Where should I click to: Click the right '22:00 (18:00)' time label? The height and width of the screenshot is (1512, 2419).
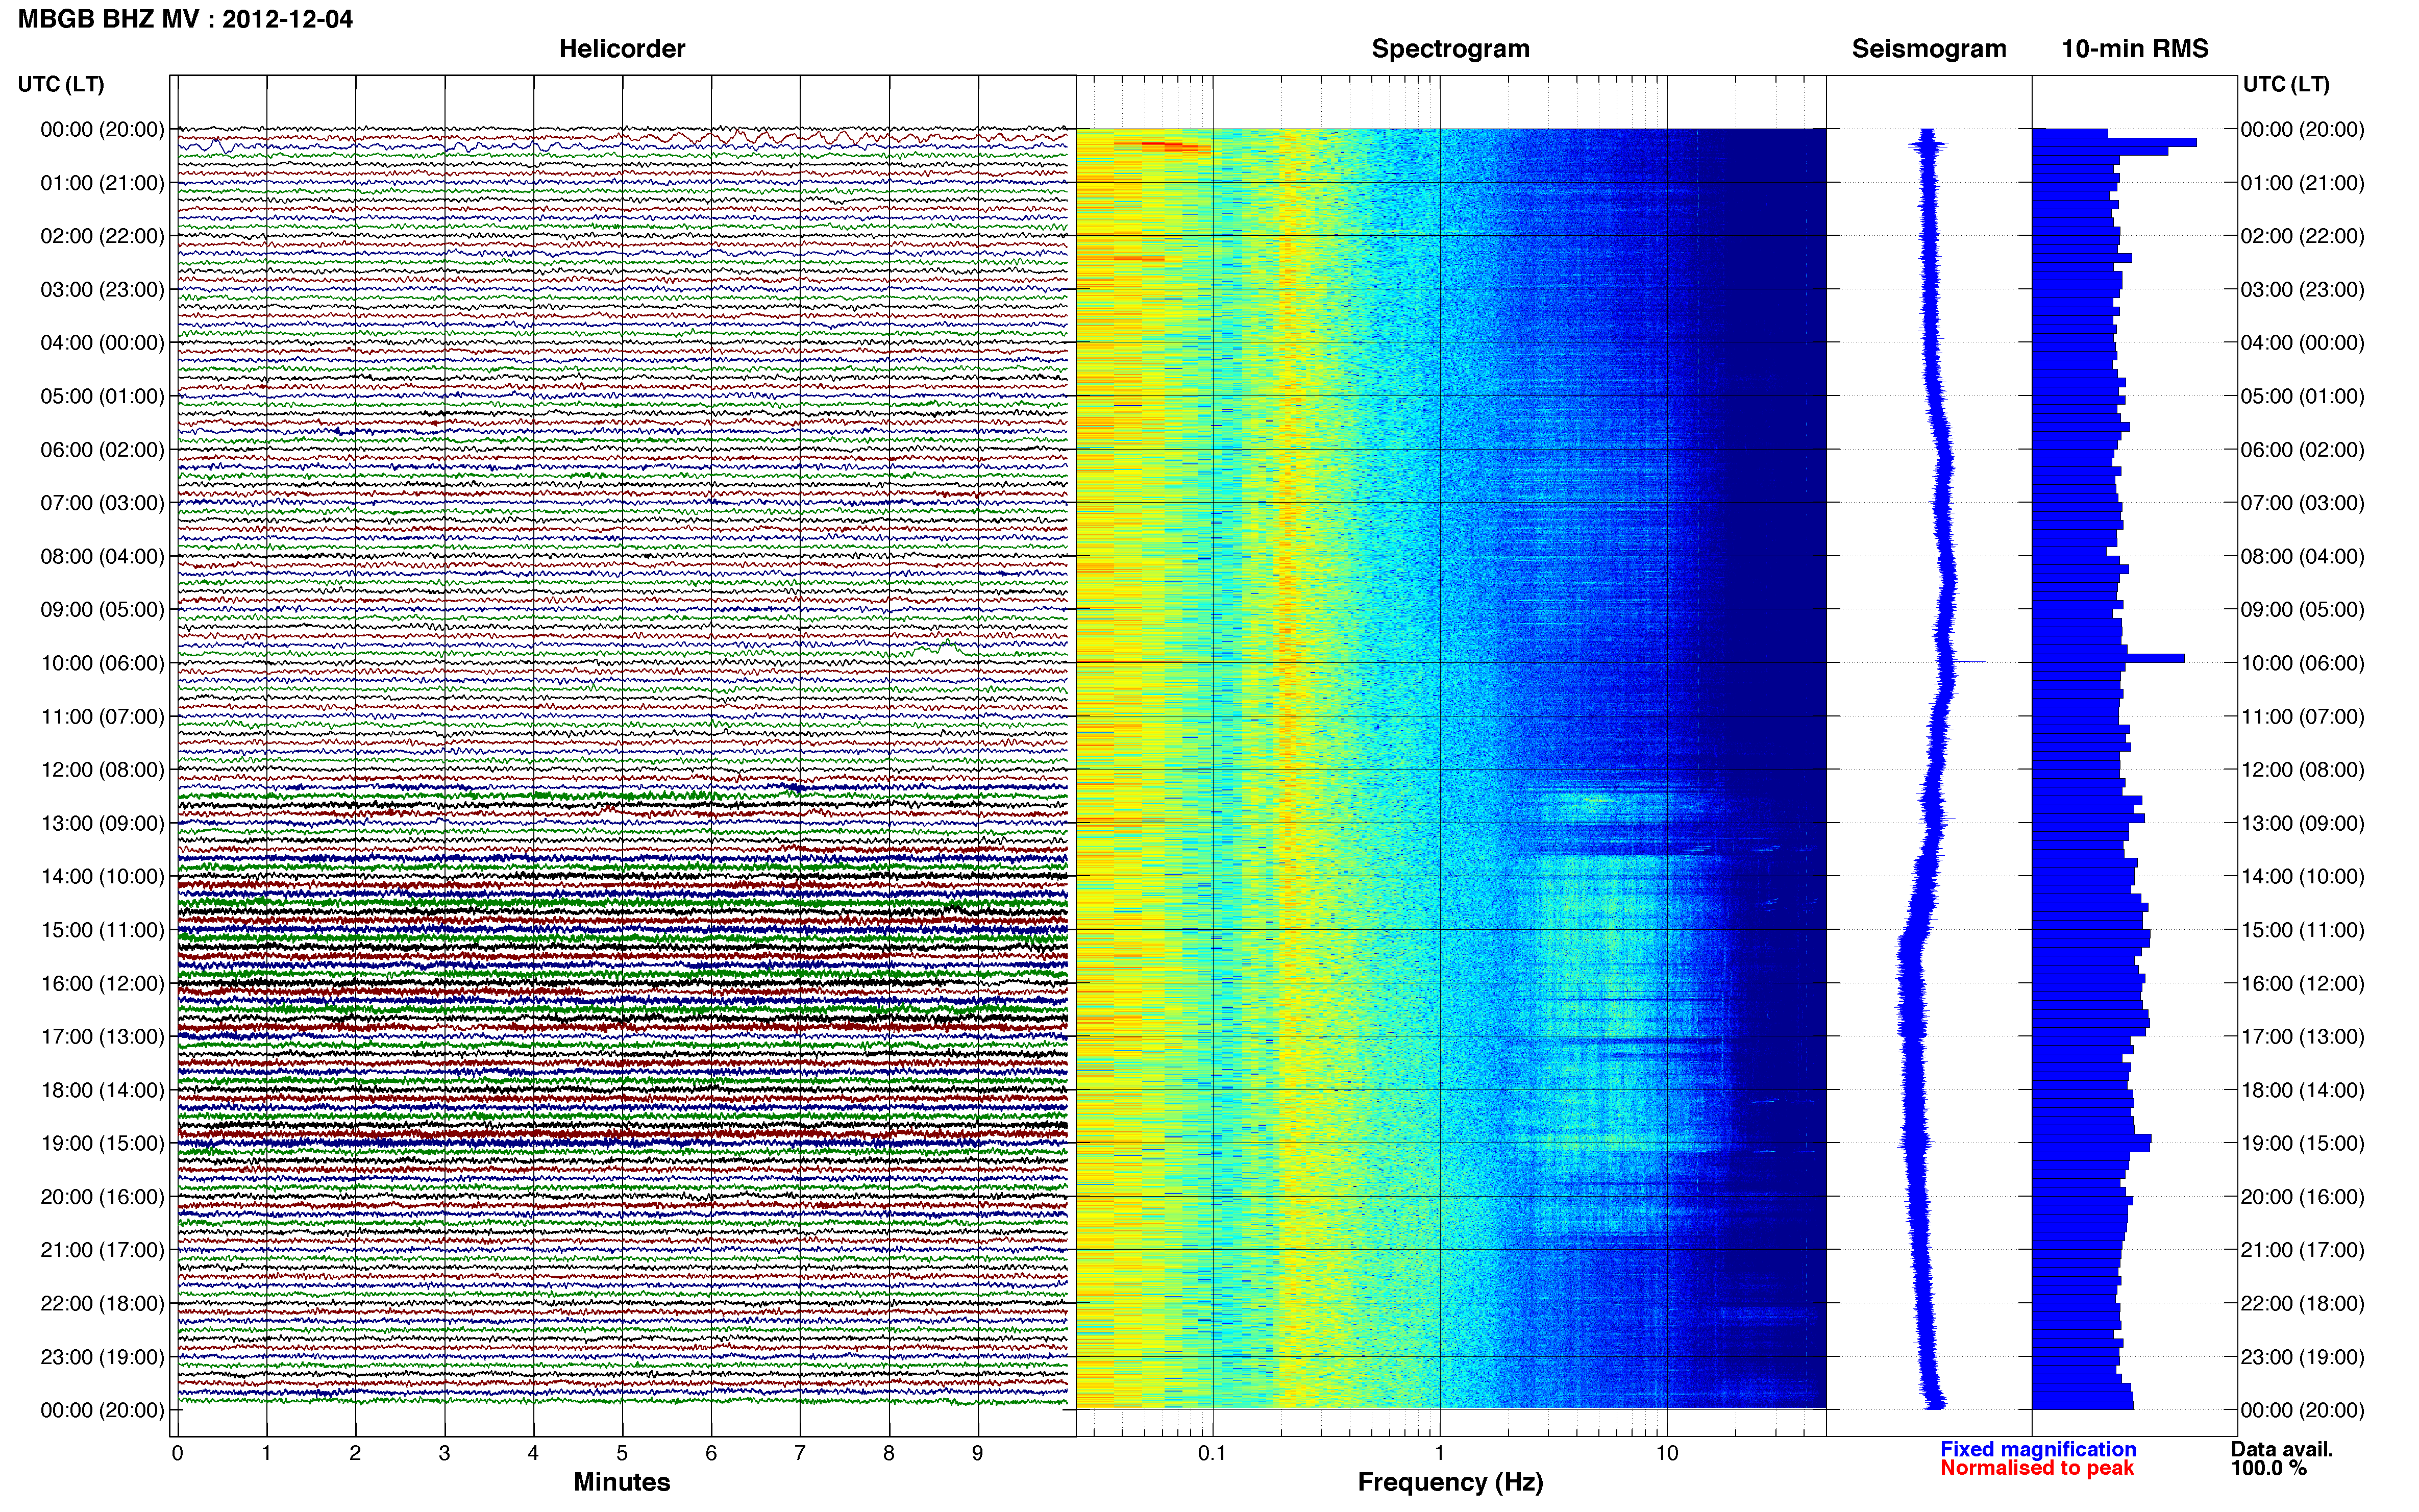pos(2302,1303)
